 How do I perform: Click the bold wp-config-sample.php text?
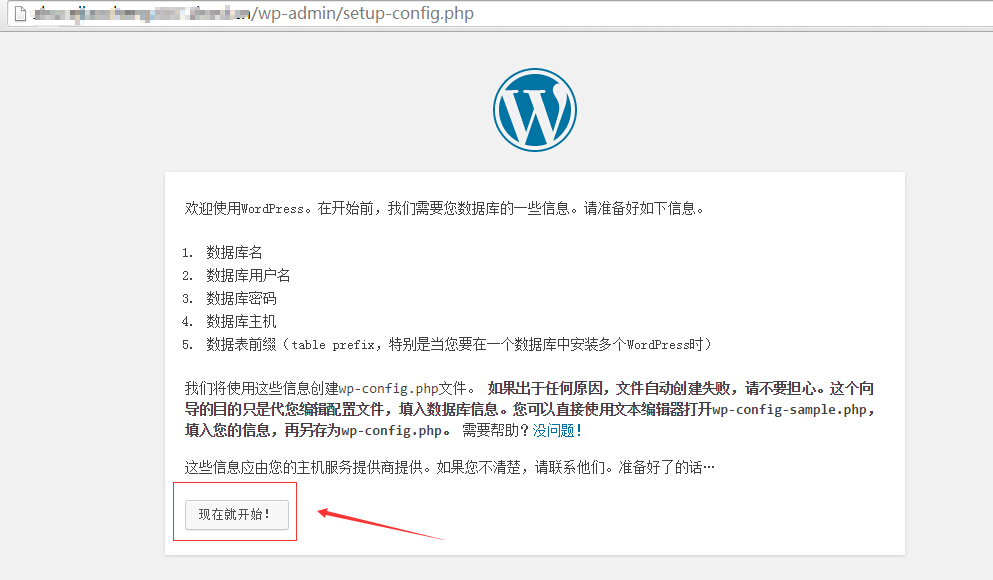(x=789, y=410)
